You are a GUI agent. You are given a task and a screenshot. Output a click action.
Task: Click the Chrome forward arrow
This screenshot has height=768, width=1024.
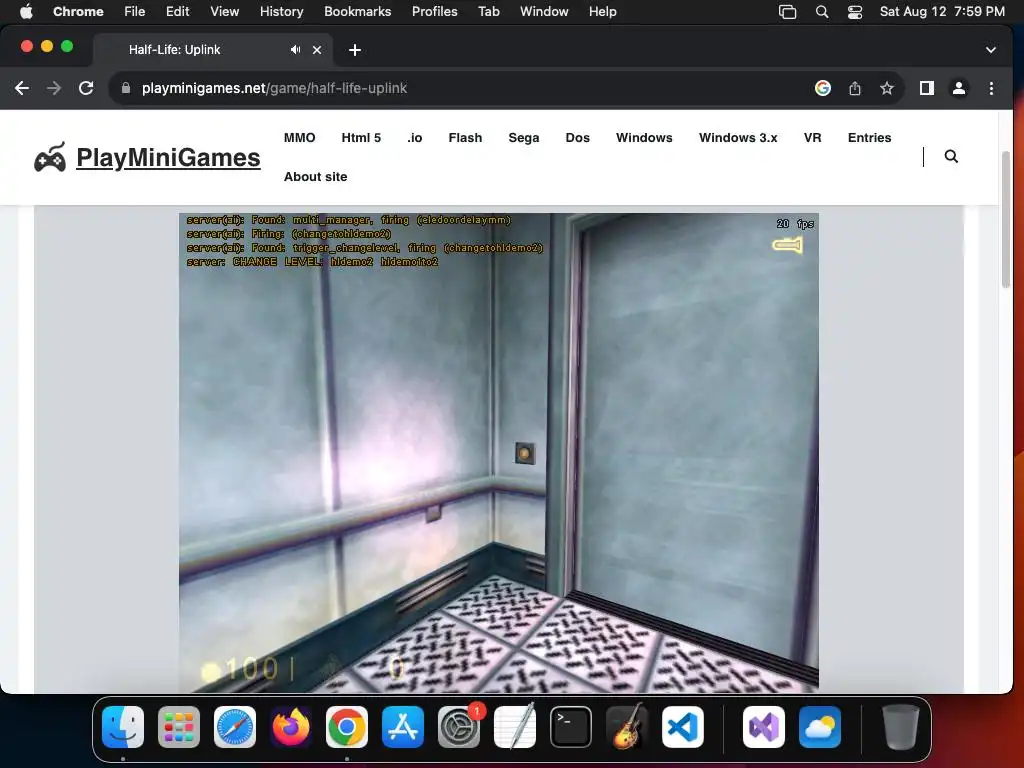point(54,88)
